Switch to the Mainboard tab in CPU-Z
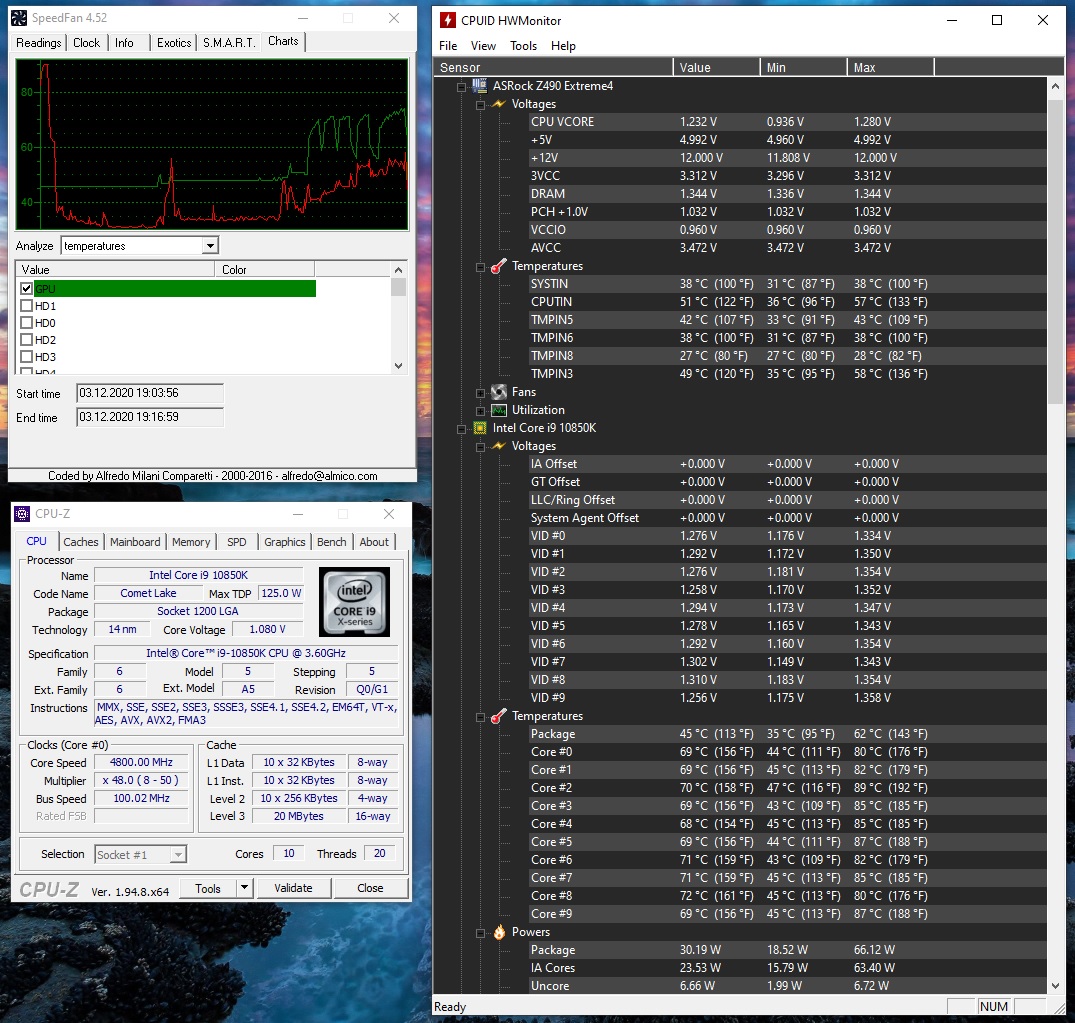 pyautogui.click(x=135, y=542)
